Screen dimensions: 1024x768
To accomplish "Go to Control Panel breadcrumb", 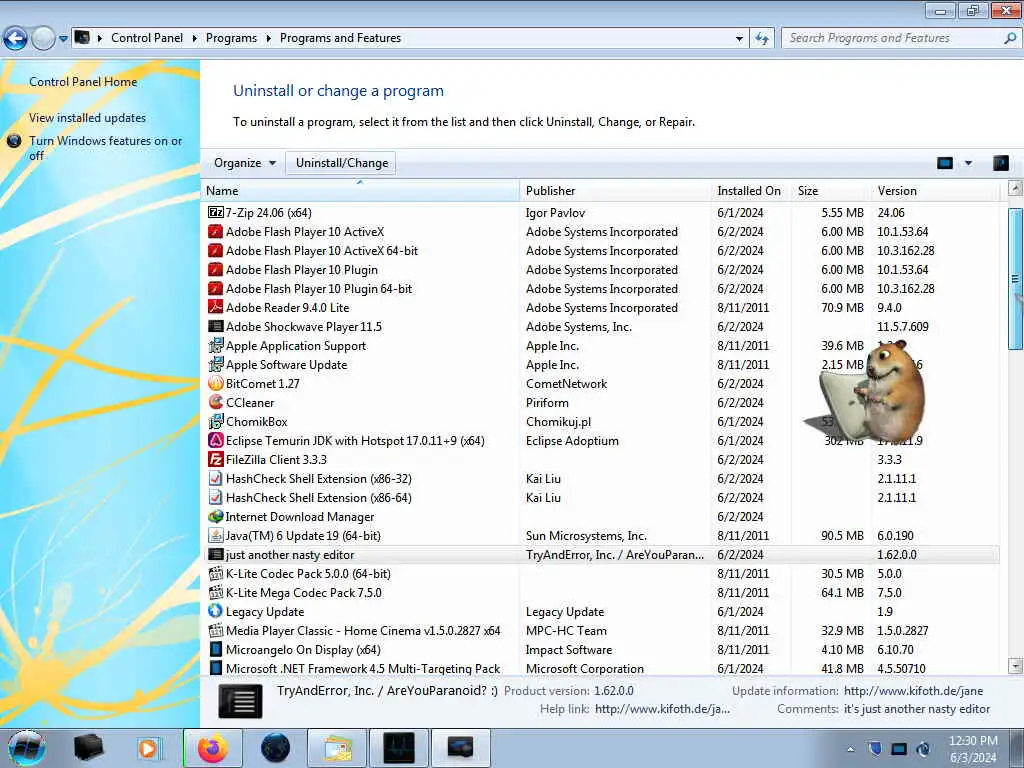I will tap(147, 38).
